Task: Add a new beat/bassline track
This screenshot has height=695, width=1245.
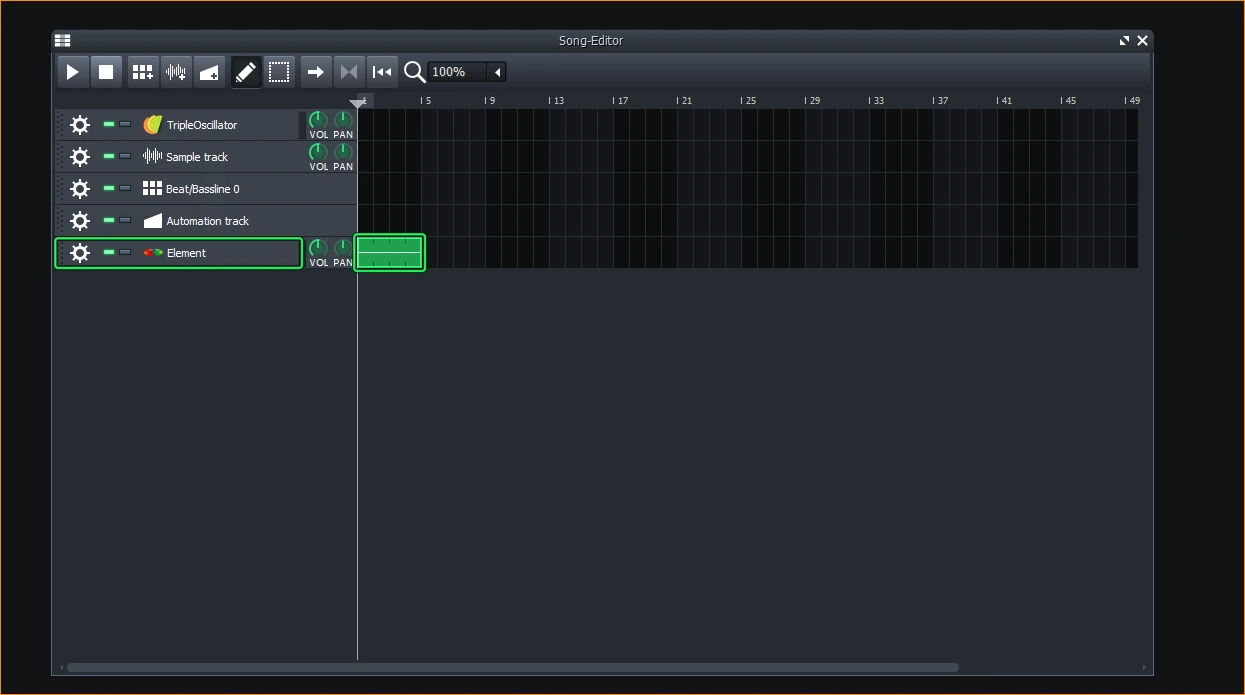Action: [x=143, y=72]
